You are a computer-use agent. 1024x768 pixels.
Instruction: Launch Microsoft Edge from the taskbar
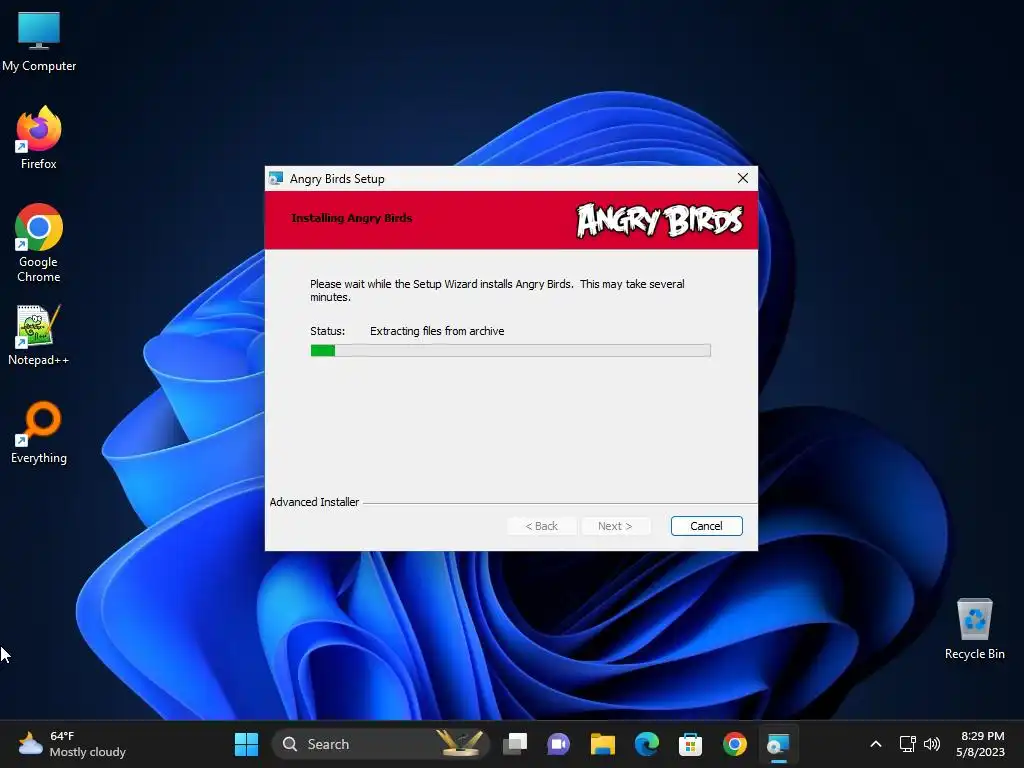click(647, 744)
